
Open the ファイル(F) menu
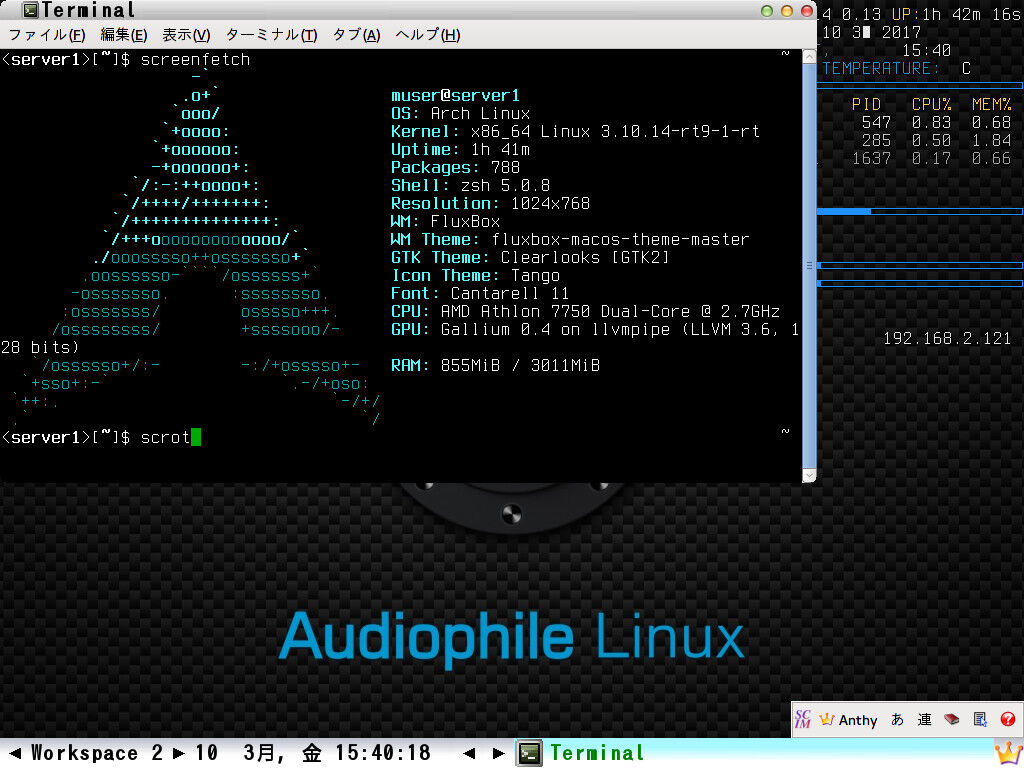coord(46,35)
